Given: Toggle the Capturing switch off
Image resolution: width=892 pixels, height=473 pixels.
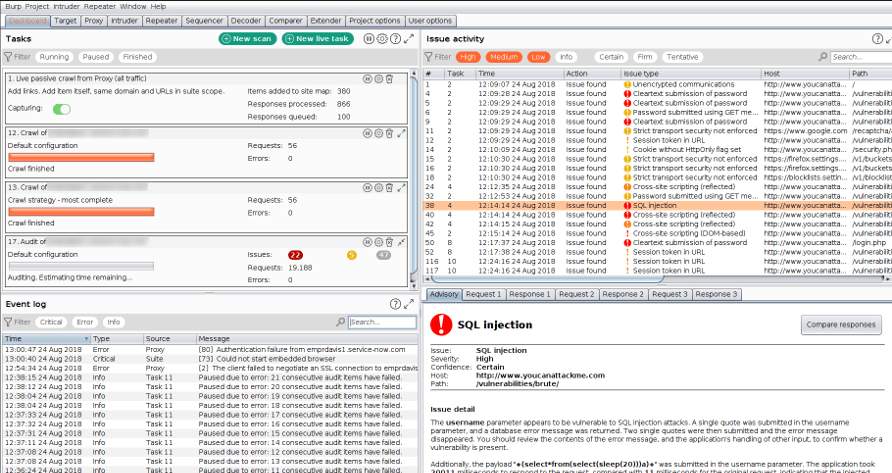Looking at the screenshot, I should (x=62, y=108).
